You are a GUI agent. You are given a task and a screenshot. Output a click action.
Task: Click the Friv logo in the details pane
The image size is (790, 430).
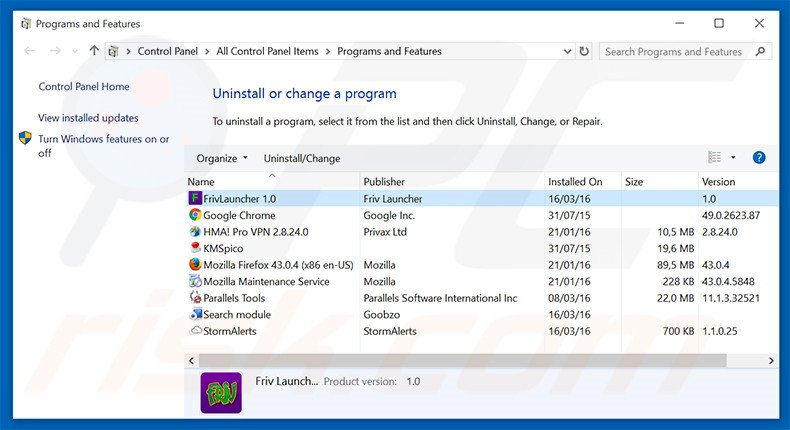221,393
